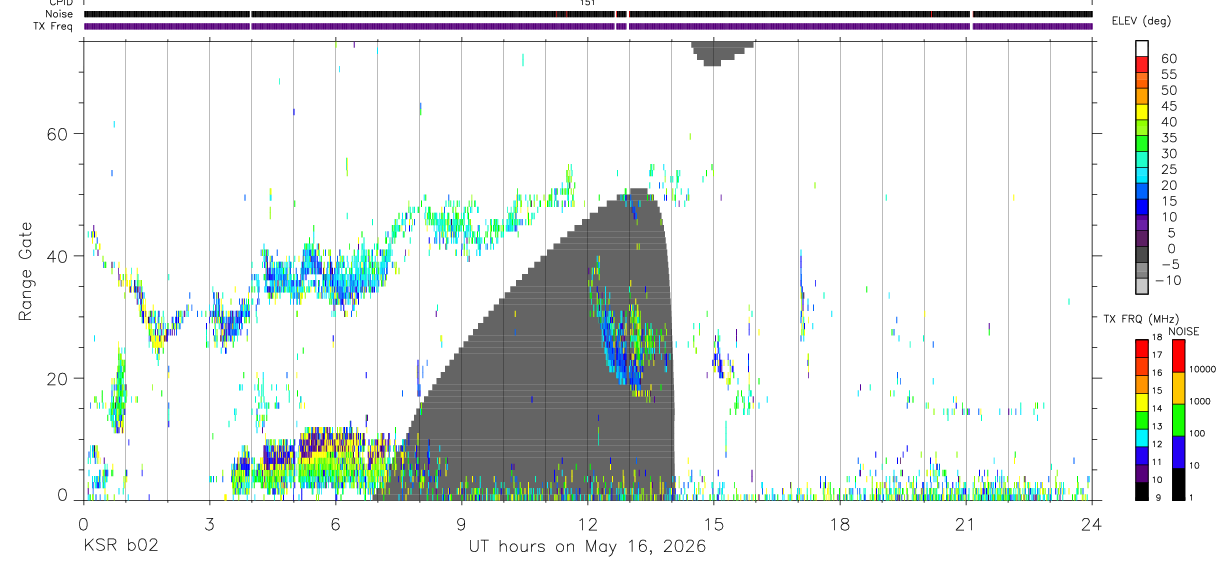
Task: Click the 15 tick on the UT hours axis
Action: [713, 523]
